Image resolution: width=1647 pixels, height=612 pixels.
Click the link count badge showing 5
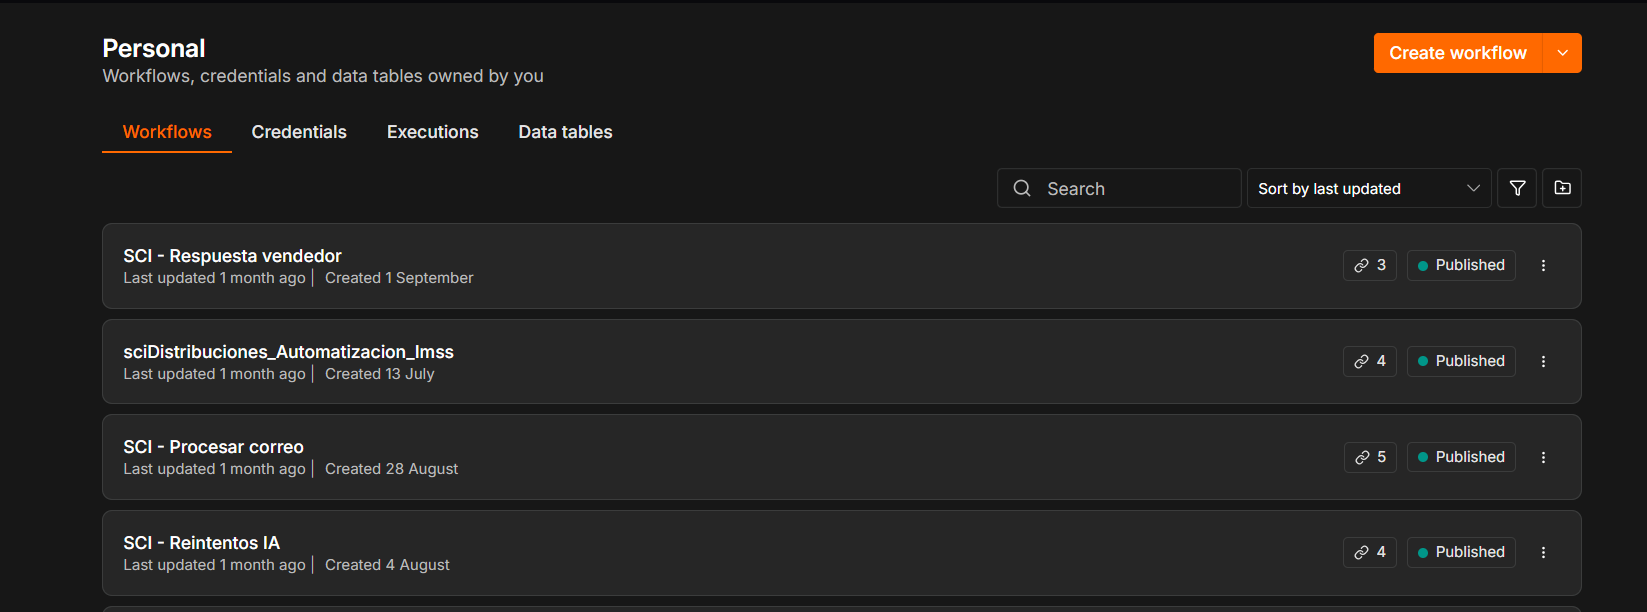1370,457
